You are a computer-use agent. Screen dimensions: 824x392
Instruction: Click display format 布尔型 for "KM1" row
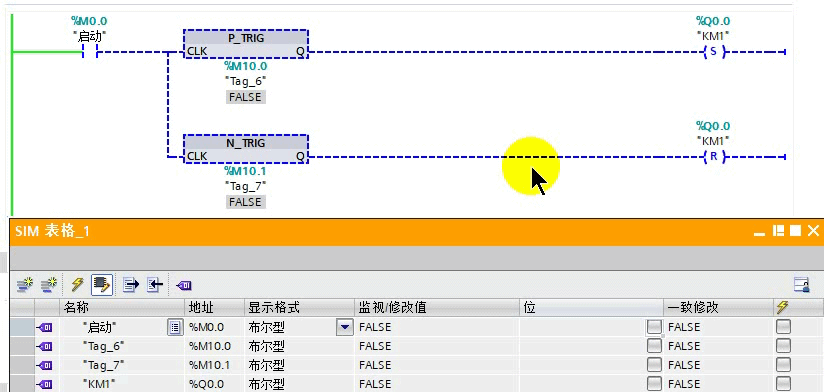pyautogui.click(x=299, y=384)
